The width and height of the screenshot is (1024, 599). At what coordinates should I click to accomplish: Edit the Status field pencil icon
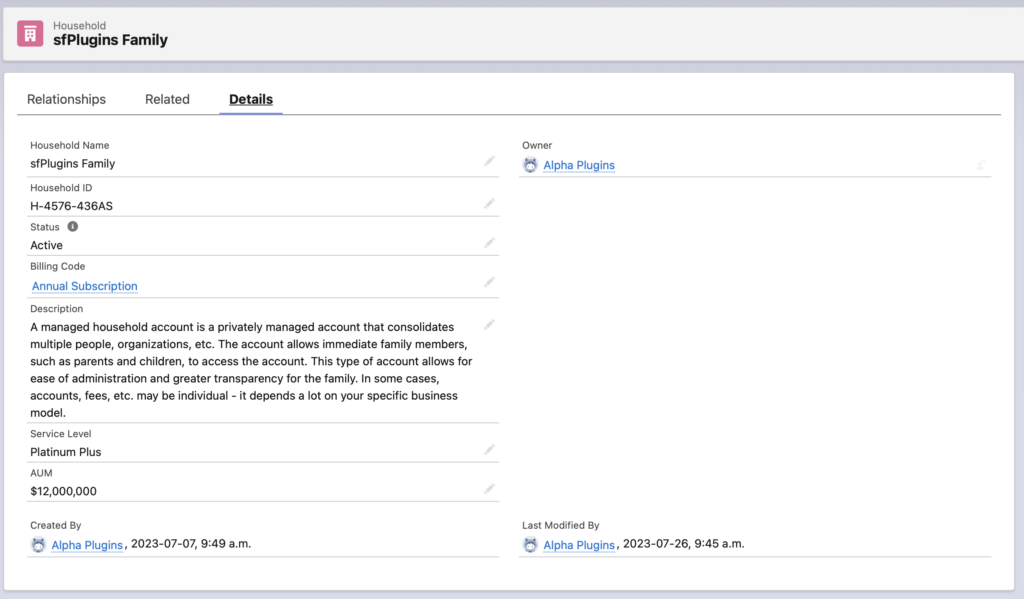coord(489,243)
